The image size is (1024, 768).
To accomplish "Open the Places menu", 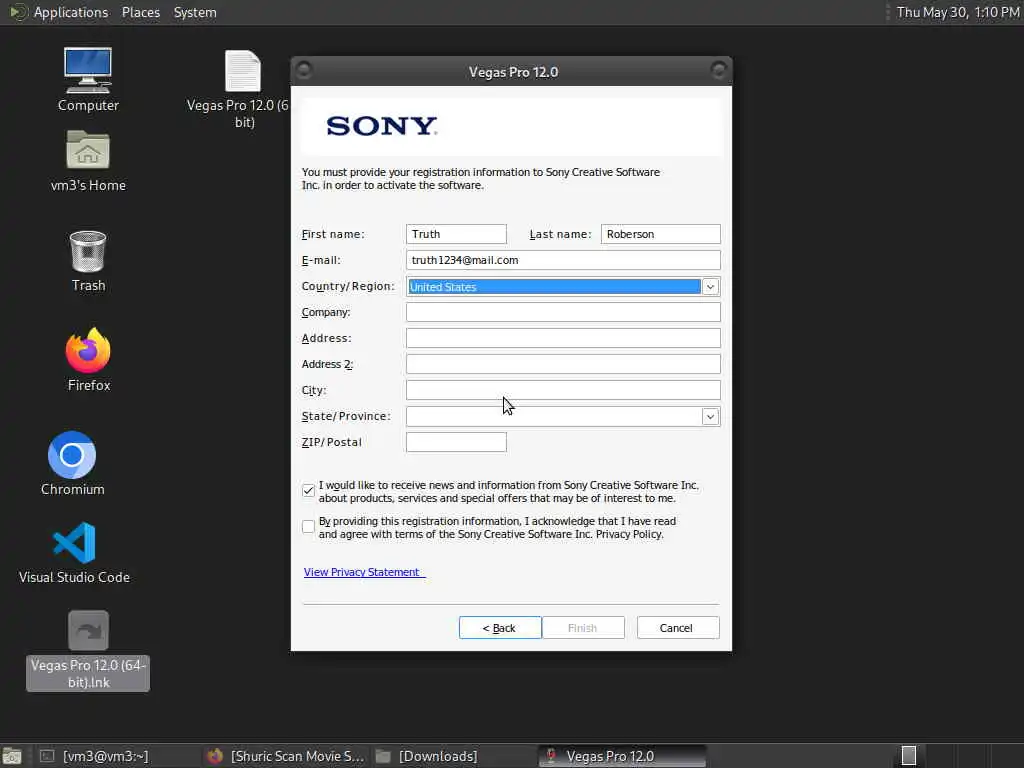I will [x=140, y=12].
